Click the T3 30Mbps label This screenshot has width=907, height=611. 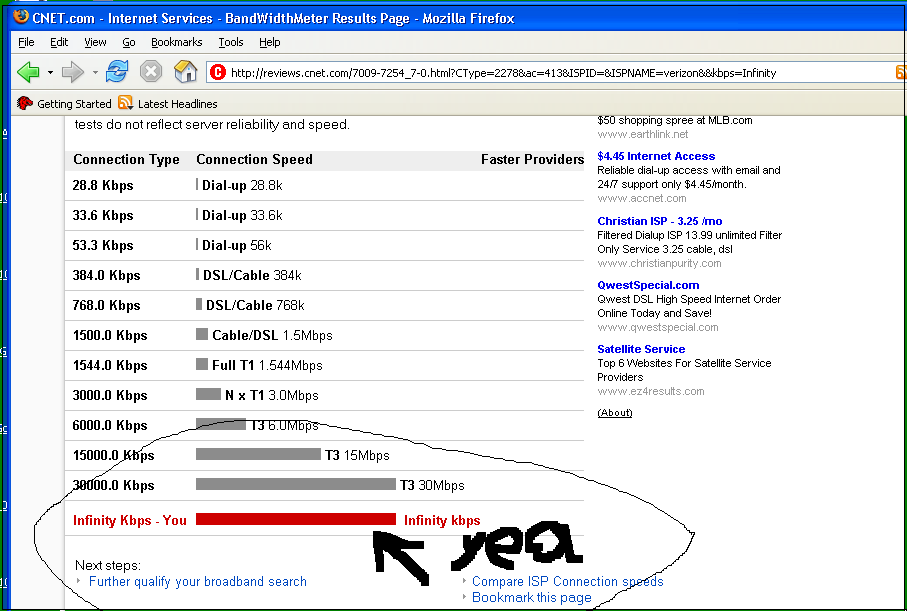coord(432,485)
